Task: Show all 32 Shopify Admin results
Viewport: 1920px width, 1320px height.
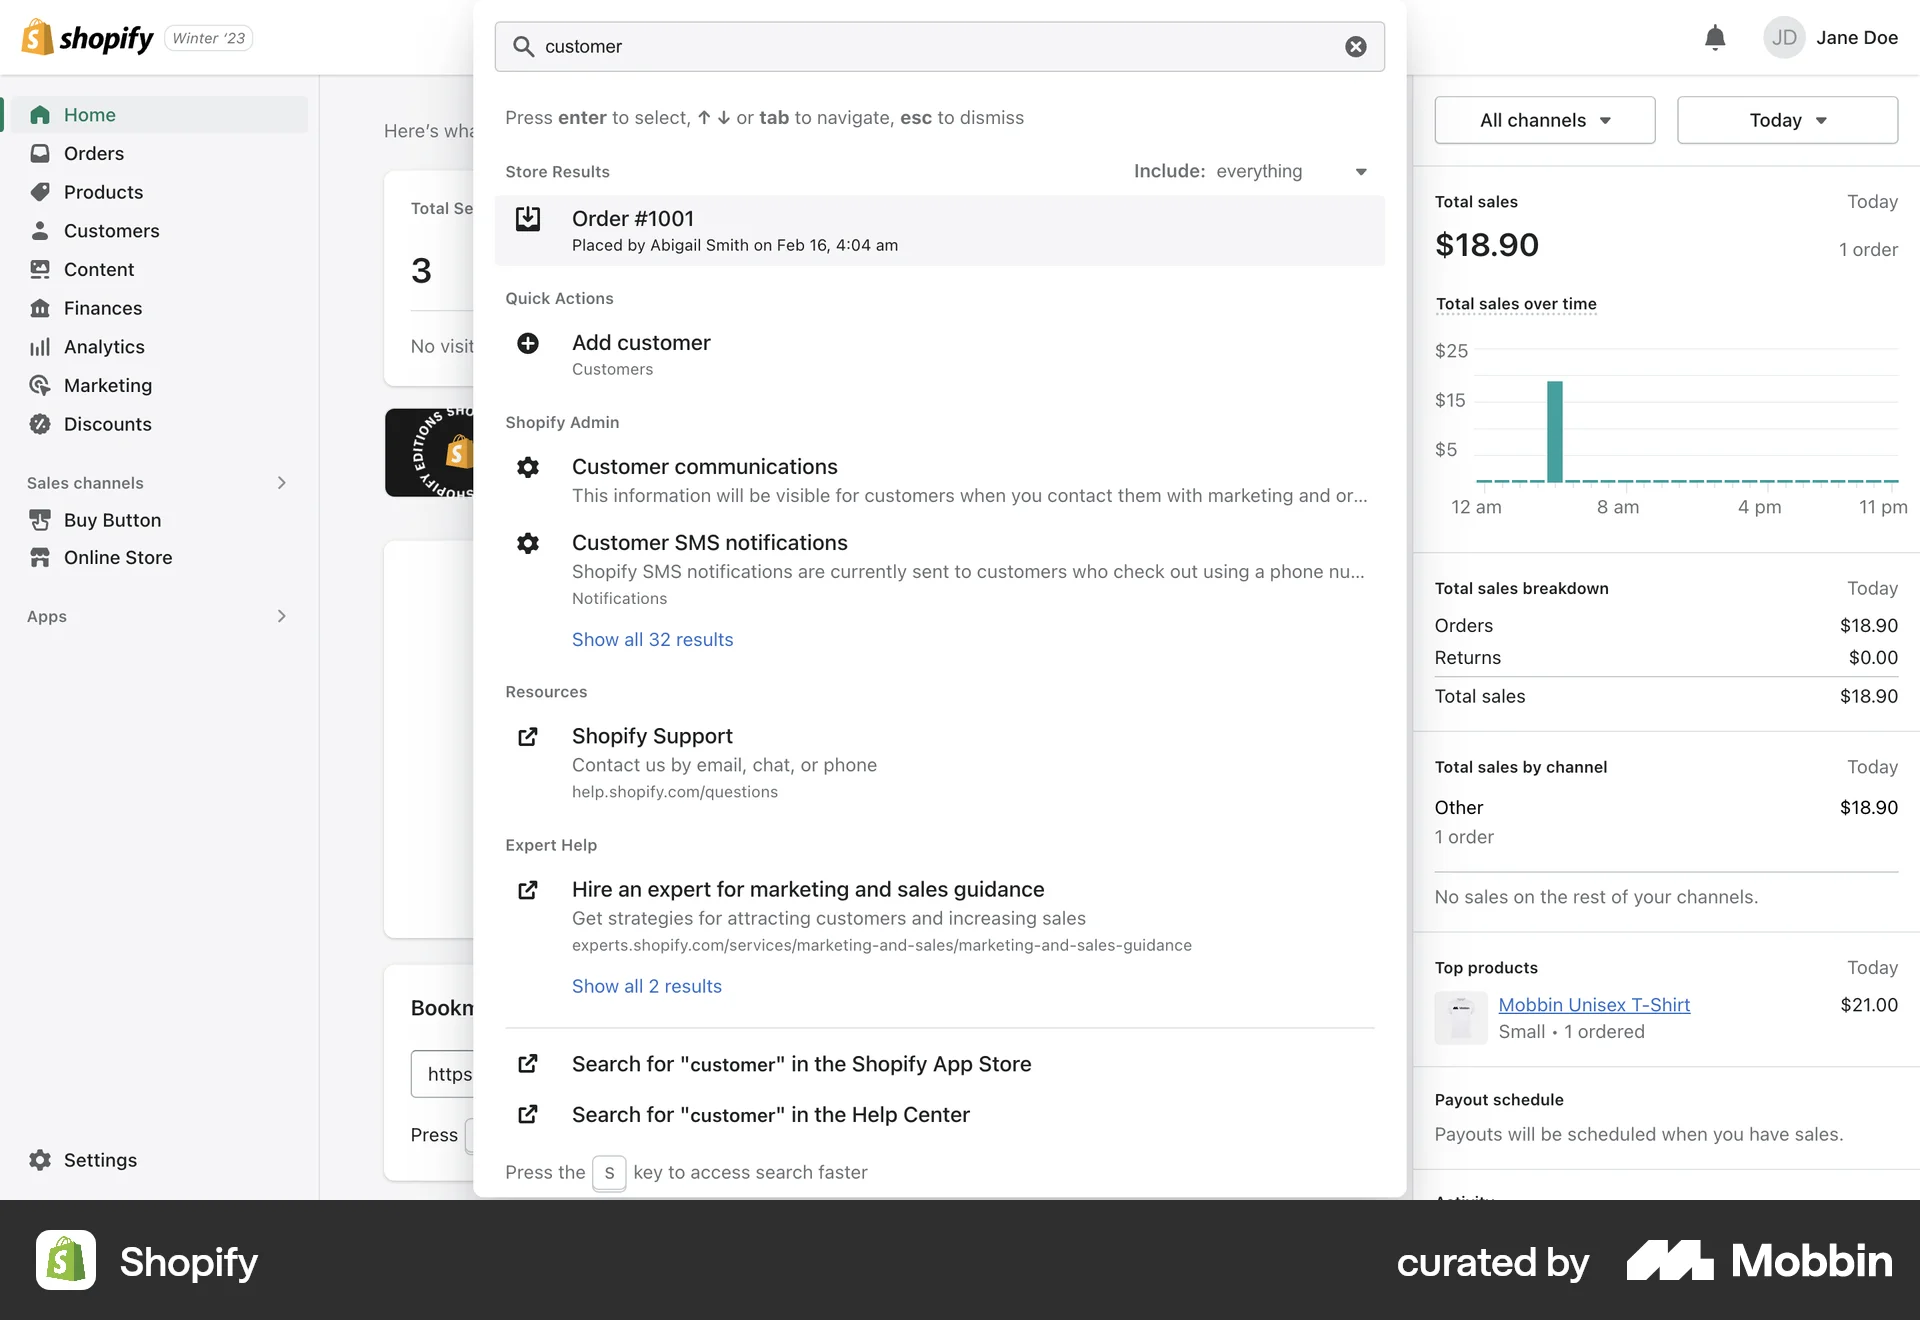Action: pyautogui.click(x=652, y=639)
